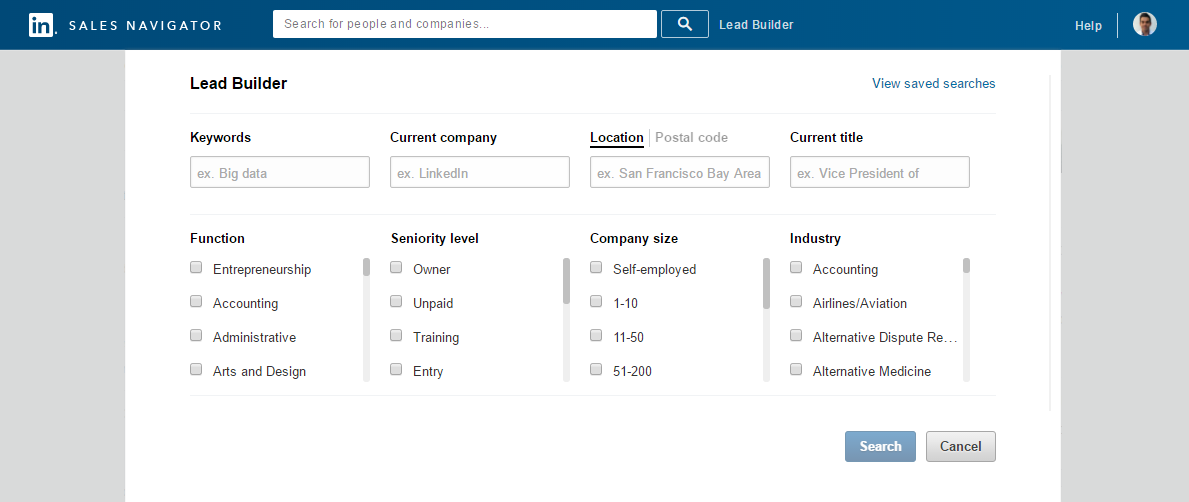Click the Cancel button
The height and width of the screenshot is (502, 1189).
coord(961,447)
